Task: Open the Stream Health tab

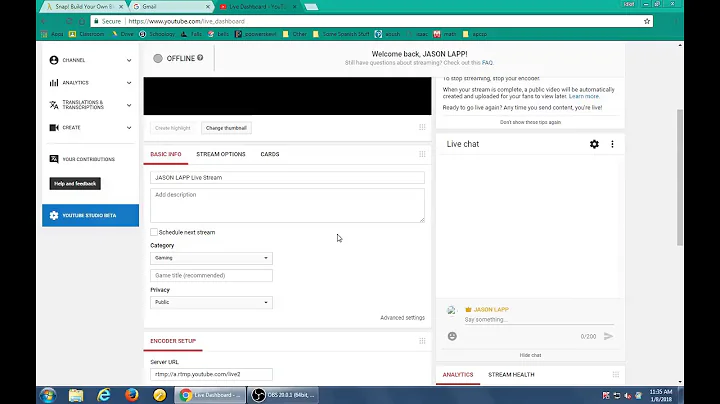Action: 511,375
